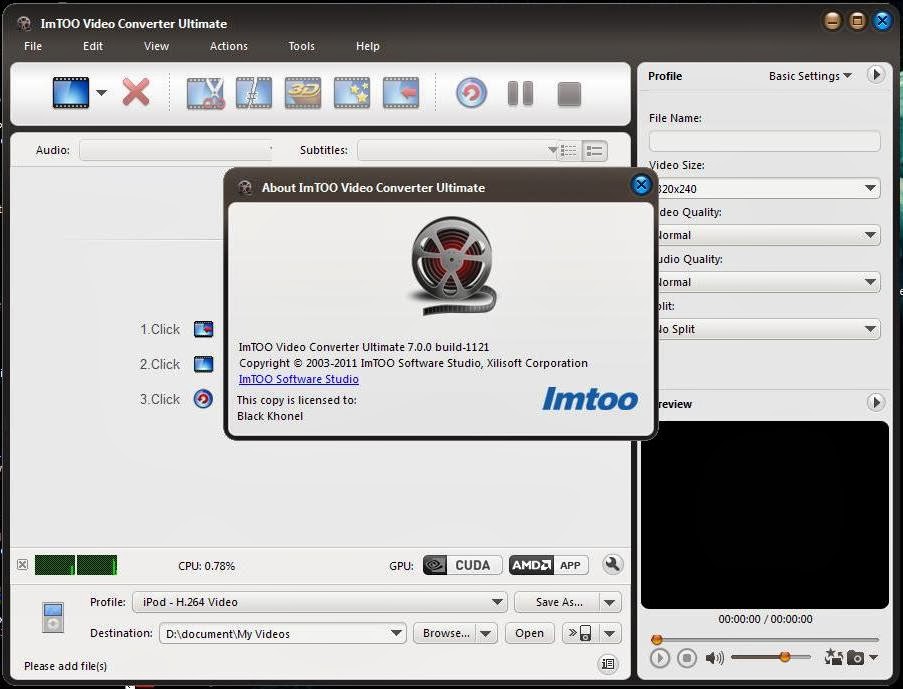Click the preview seek progress bar
903x689 pixels.
click(x=765, y=639)
